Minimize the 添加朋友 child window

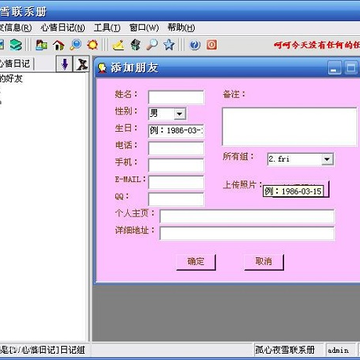pos(334,68)
